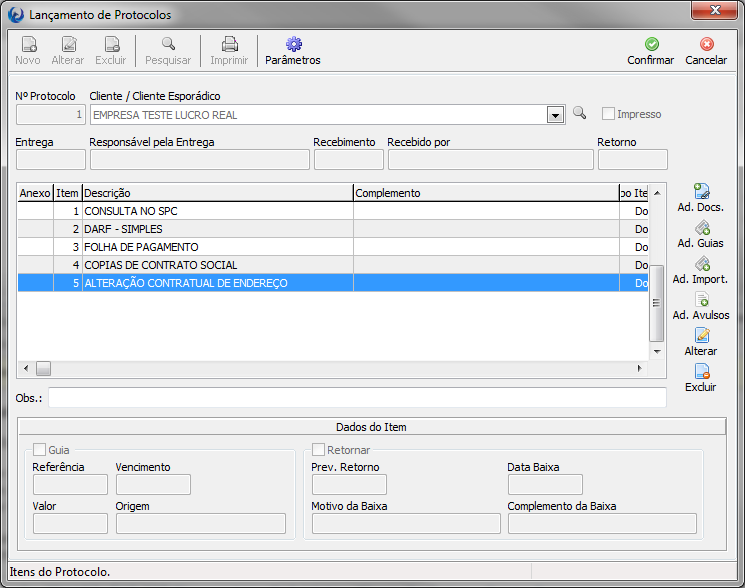The width and height of the screenshot is (745, 588).
Task: Toggle the Retornar checkbox
Action: [318, 449]
